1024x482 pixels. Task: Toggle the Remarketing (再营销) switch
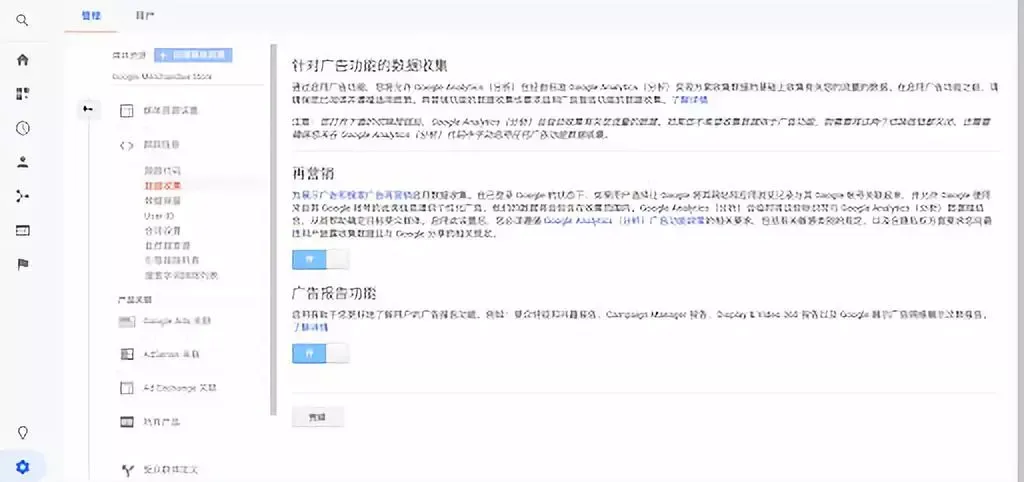320,259
